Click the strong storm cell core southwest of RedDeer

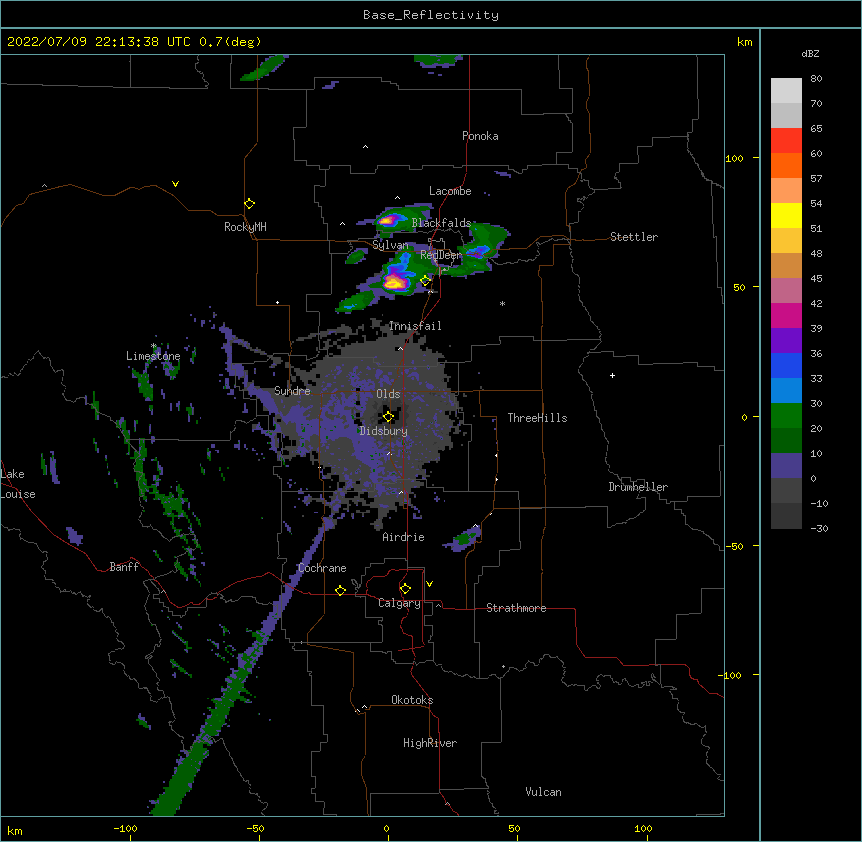(x=394, y=282)
